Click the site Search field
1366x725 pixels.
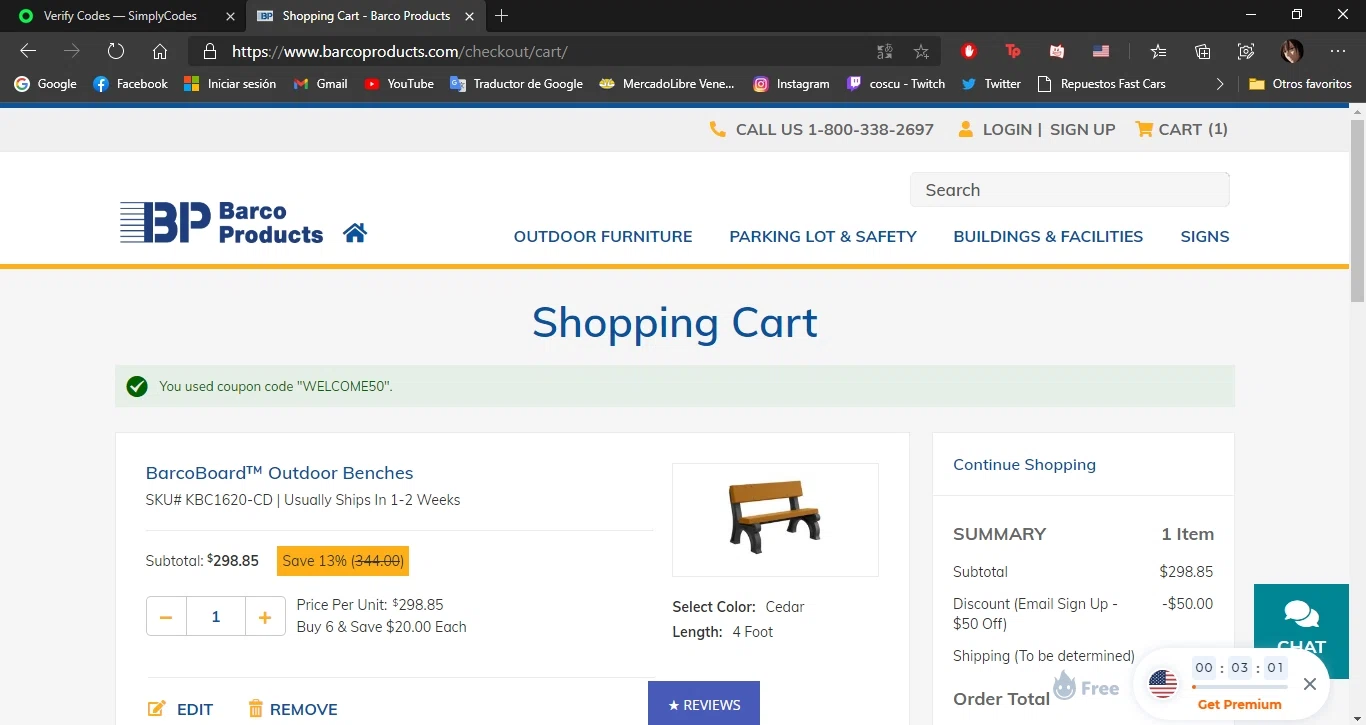(x=1069, y=190)
